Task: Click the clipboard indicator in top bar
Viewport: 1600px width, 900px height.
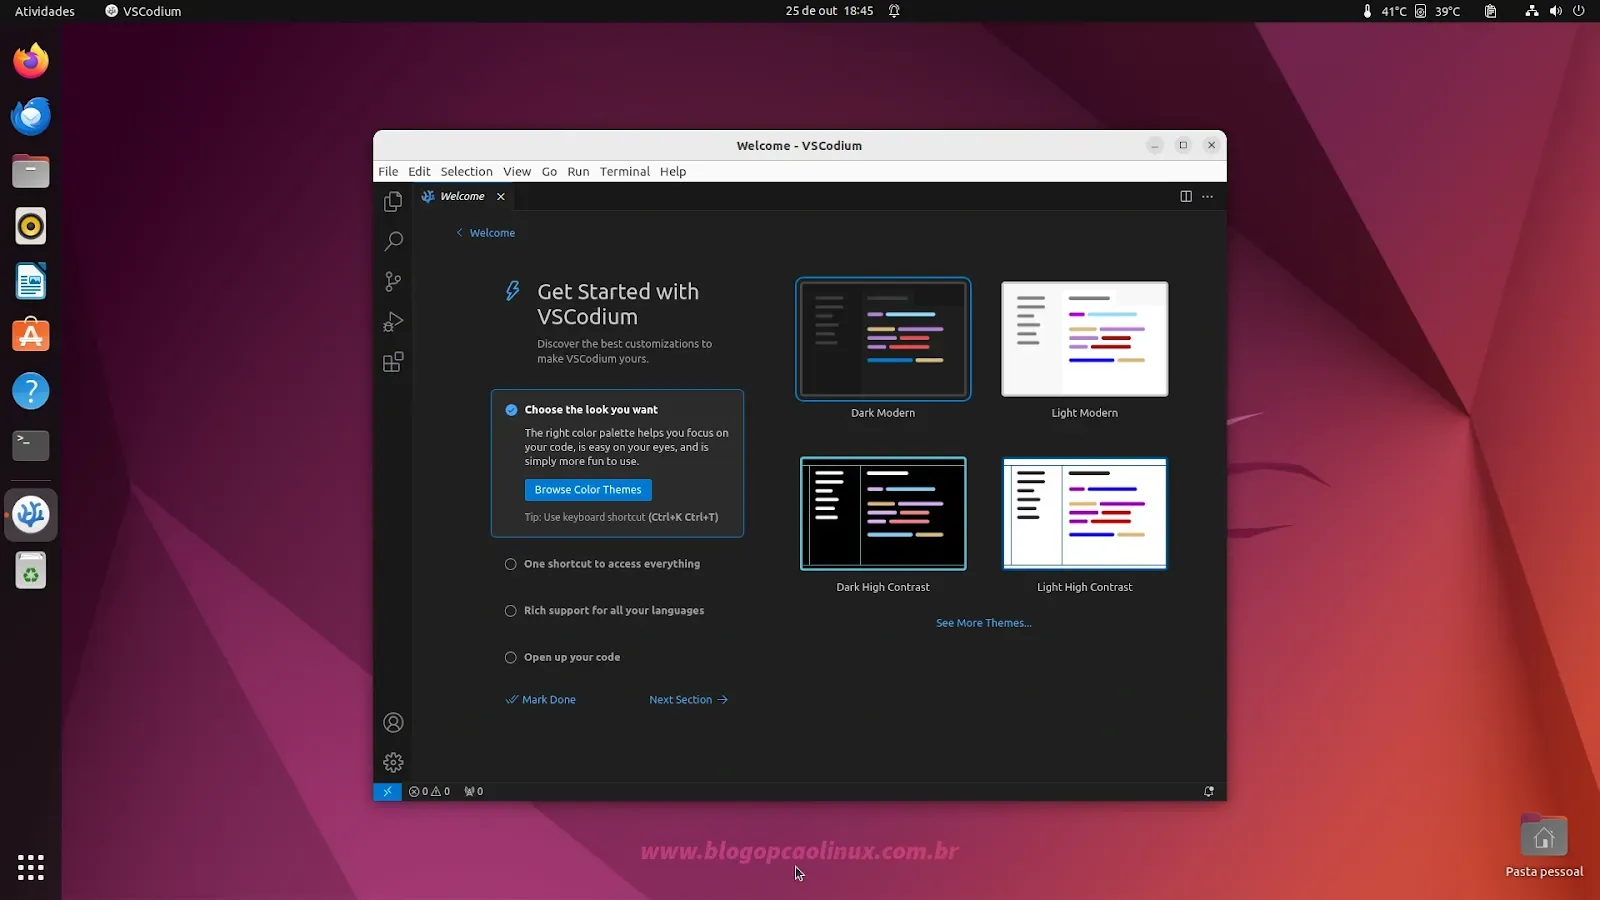Action: coord(1491,11)
